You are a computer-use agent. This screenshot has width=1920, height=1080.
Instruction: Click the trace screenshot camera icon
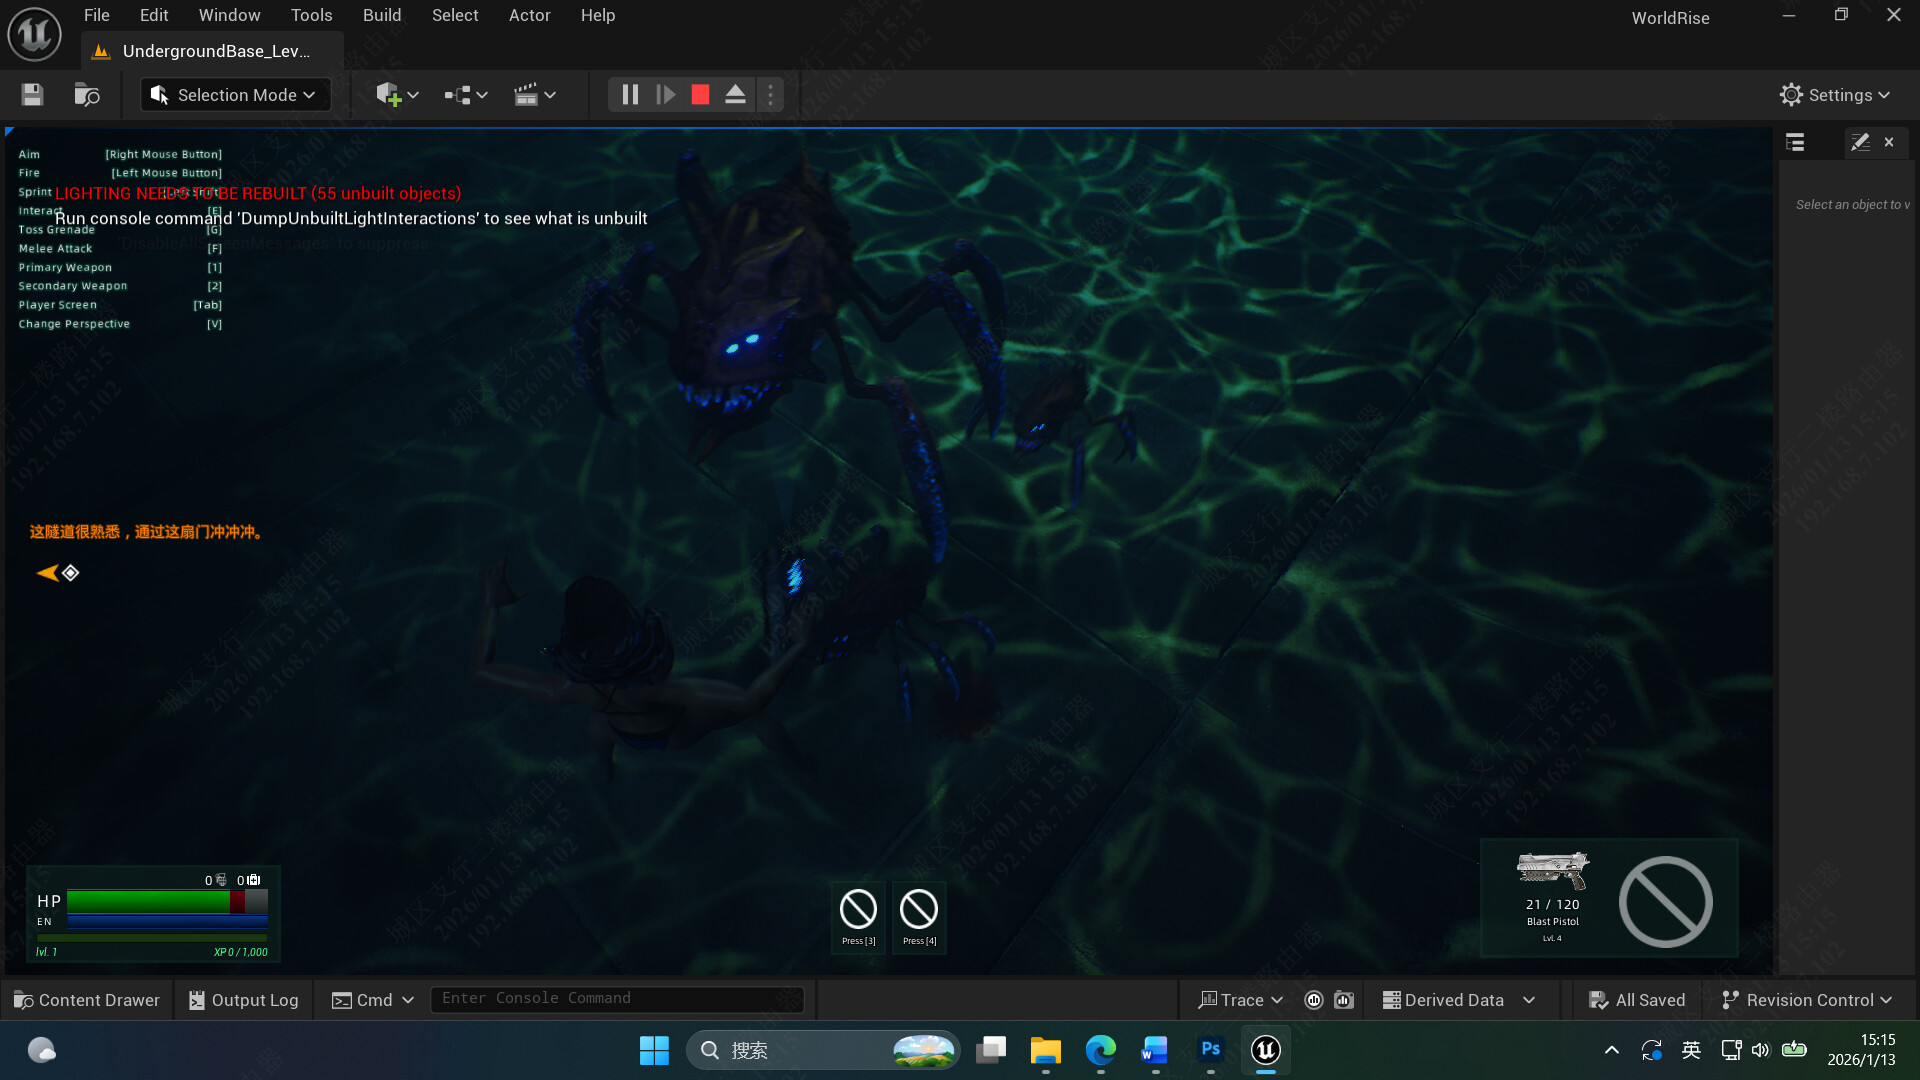point(1343,999)
